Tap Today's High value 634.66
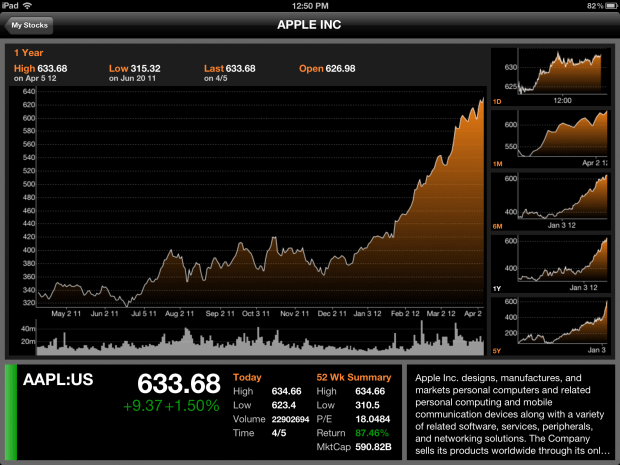This screenshot has width=620, height=465. [x=286, y=391]
